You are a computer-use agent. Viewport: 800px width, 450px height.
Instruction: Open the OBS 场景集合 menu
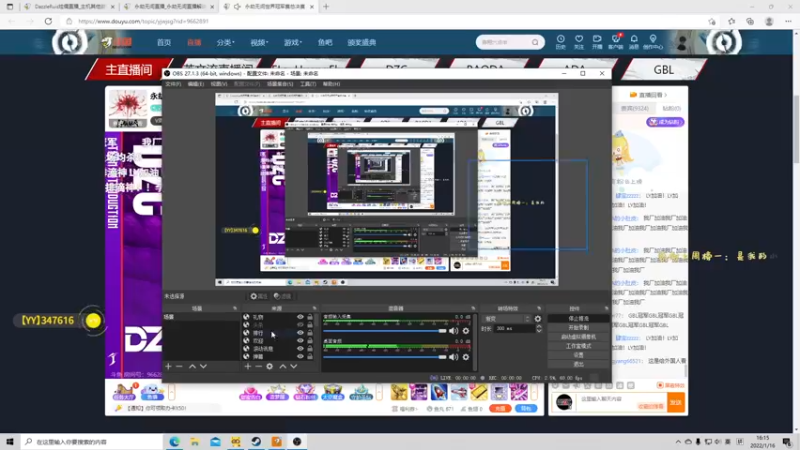pos(280,84)
